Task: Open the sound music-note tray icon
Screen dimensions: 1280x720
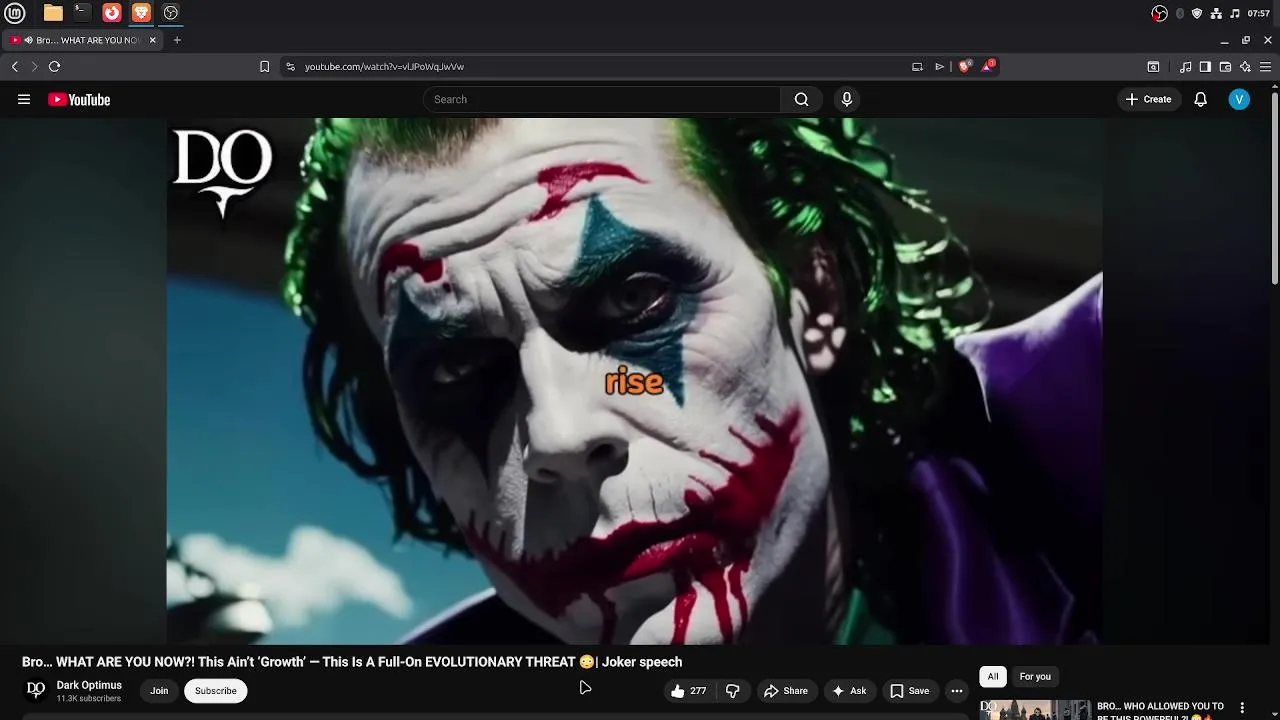Action: coord(1235,13)
